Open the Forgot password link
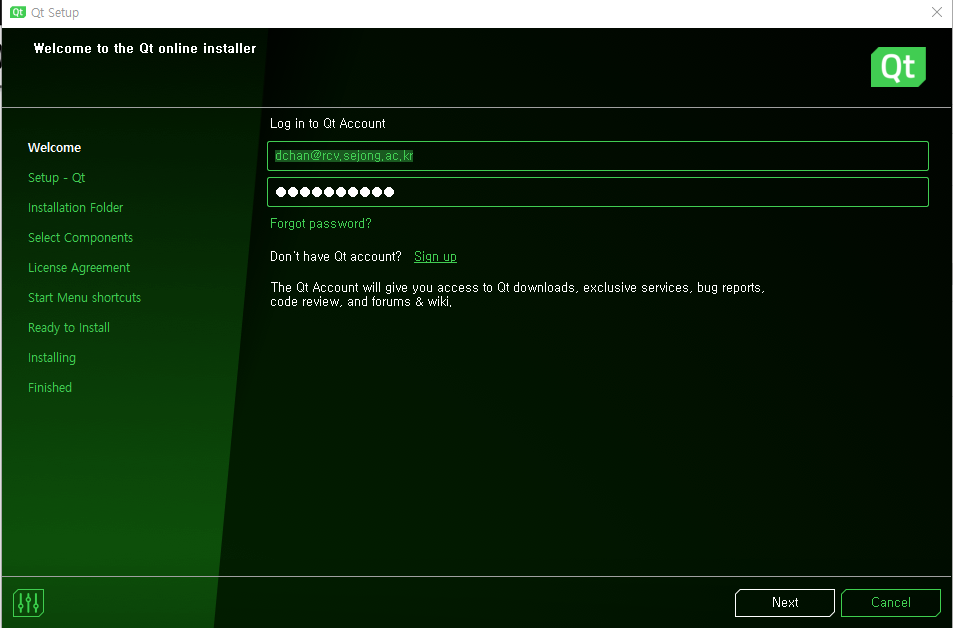The height and width of the screenshot is (628, 953). click(x=320, y=224)
